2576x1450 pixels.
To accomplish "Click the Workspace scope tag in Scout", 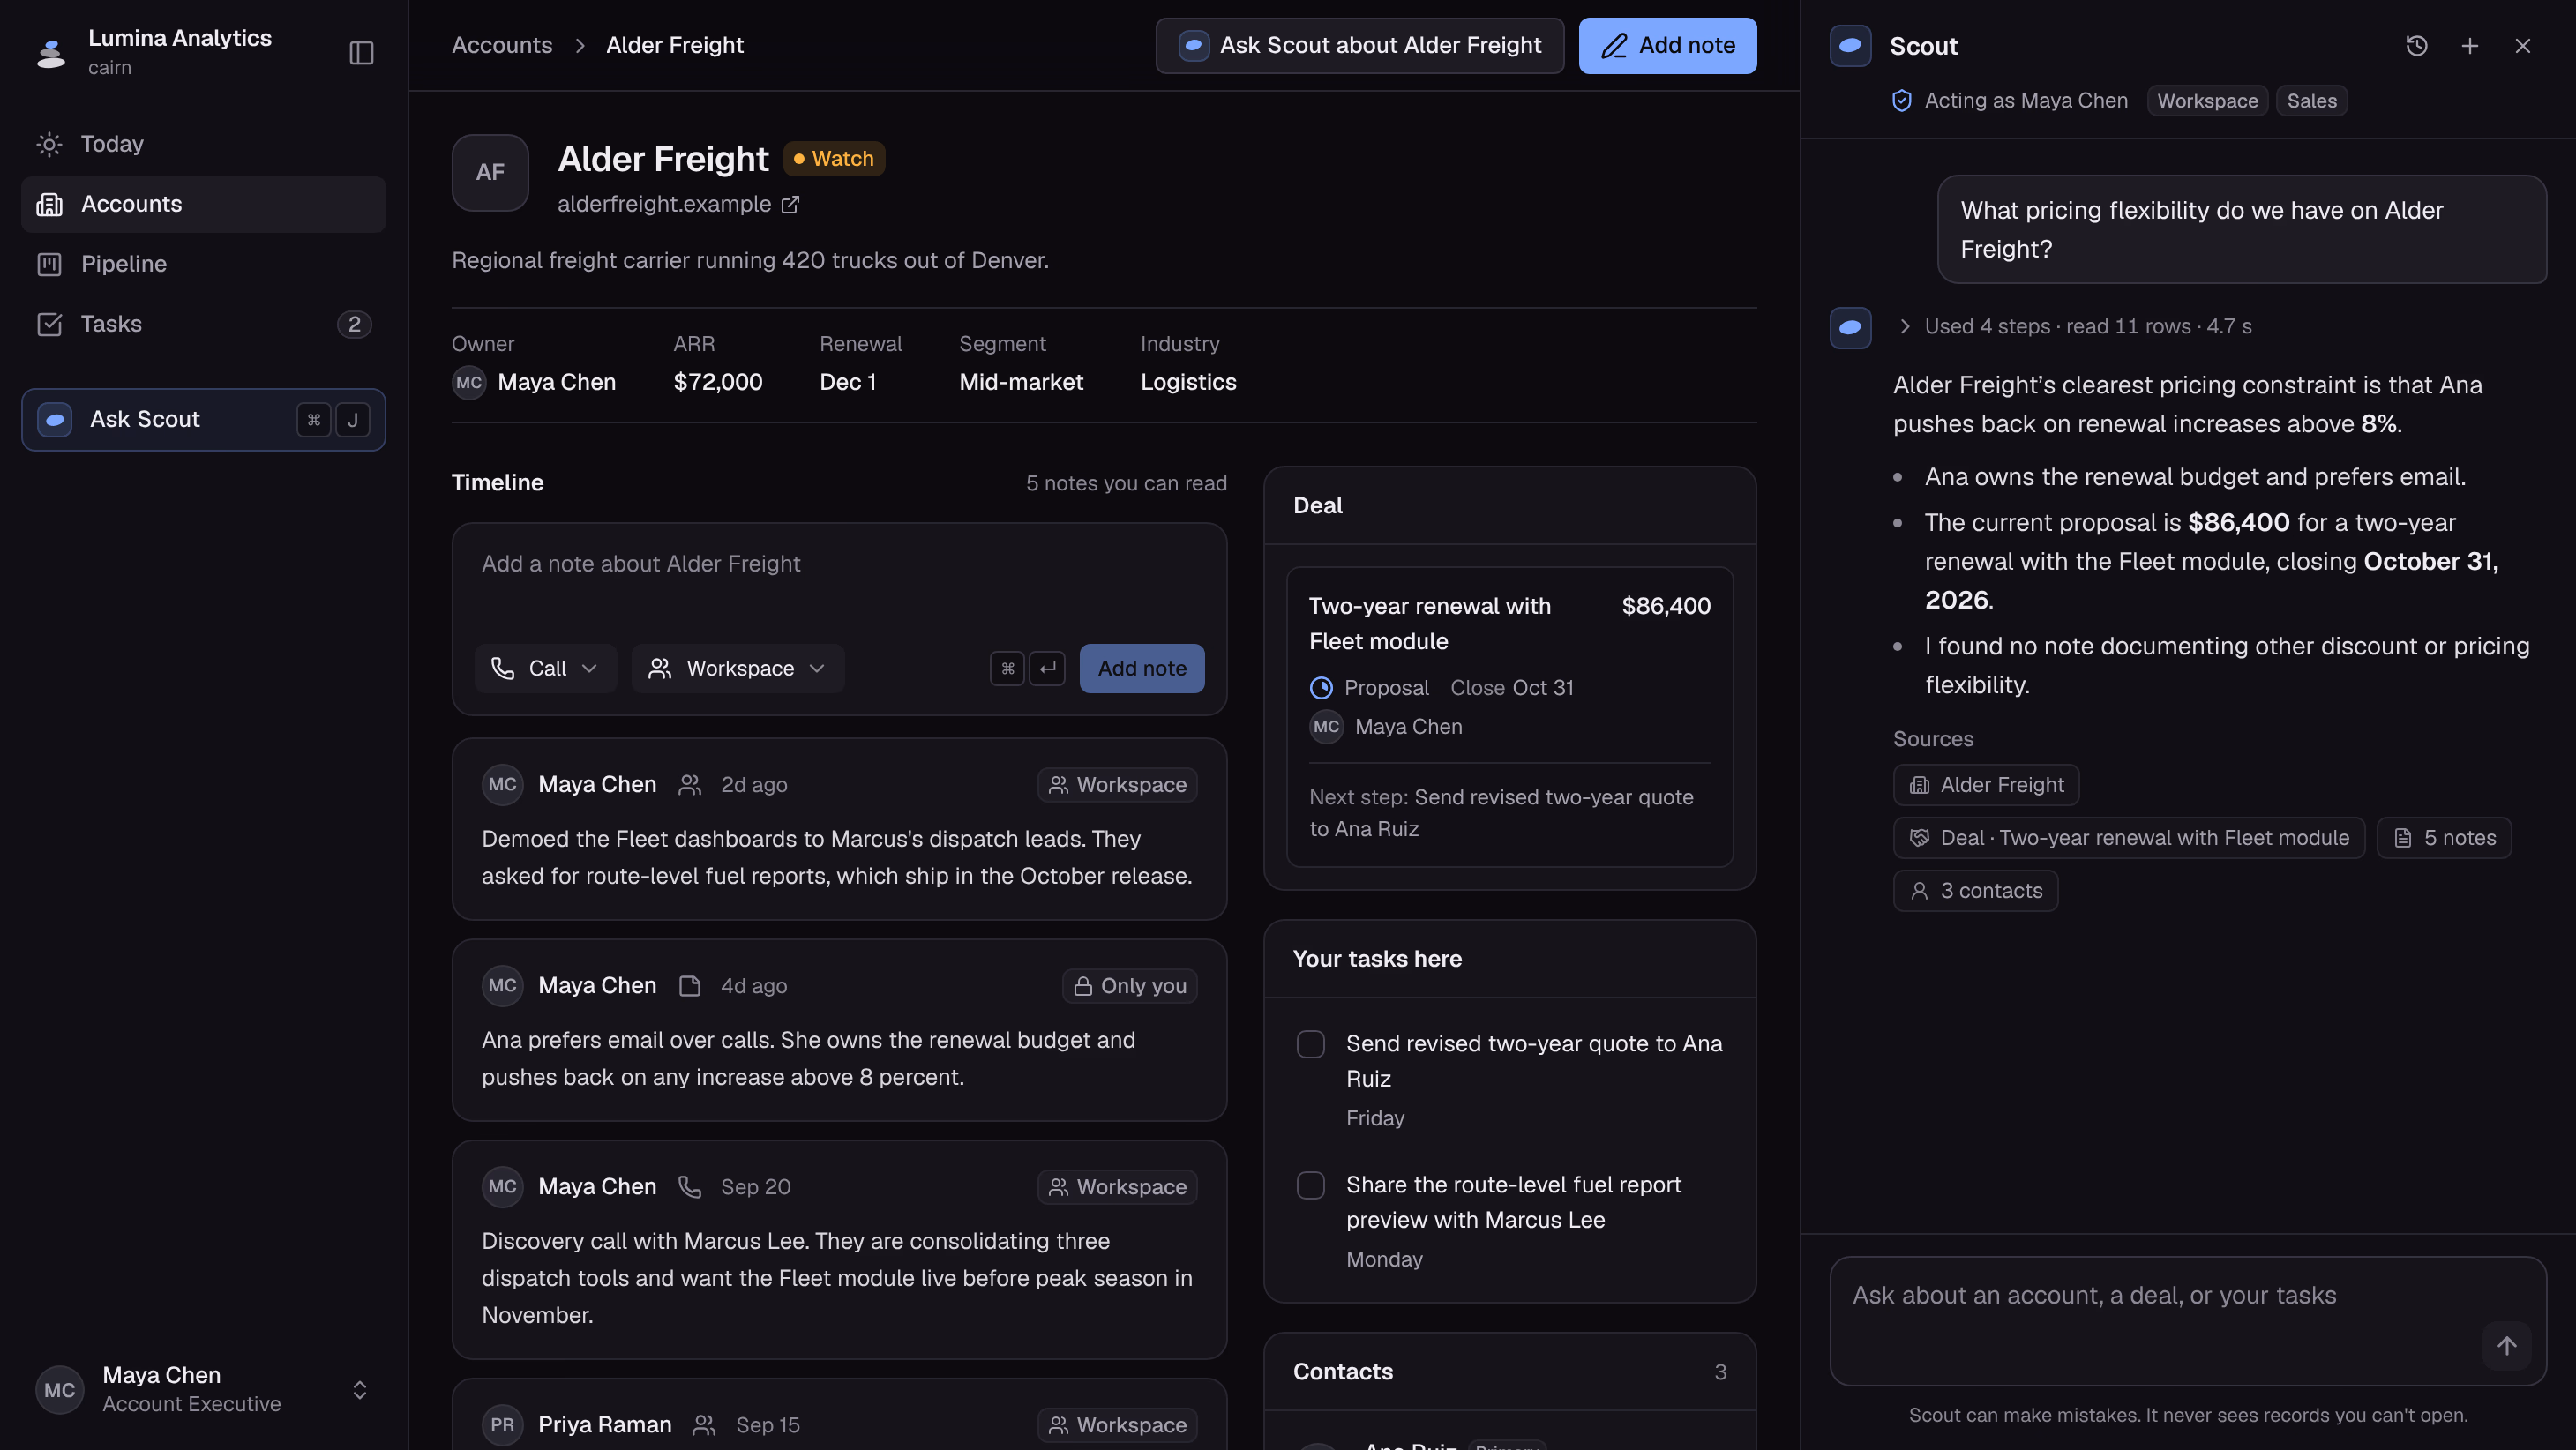I will click(x=2207, y=101).
